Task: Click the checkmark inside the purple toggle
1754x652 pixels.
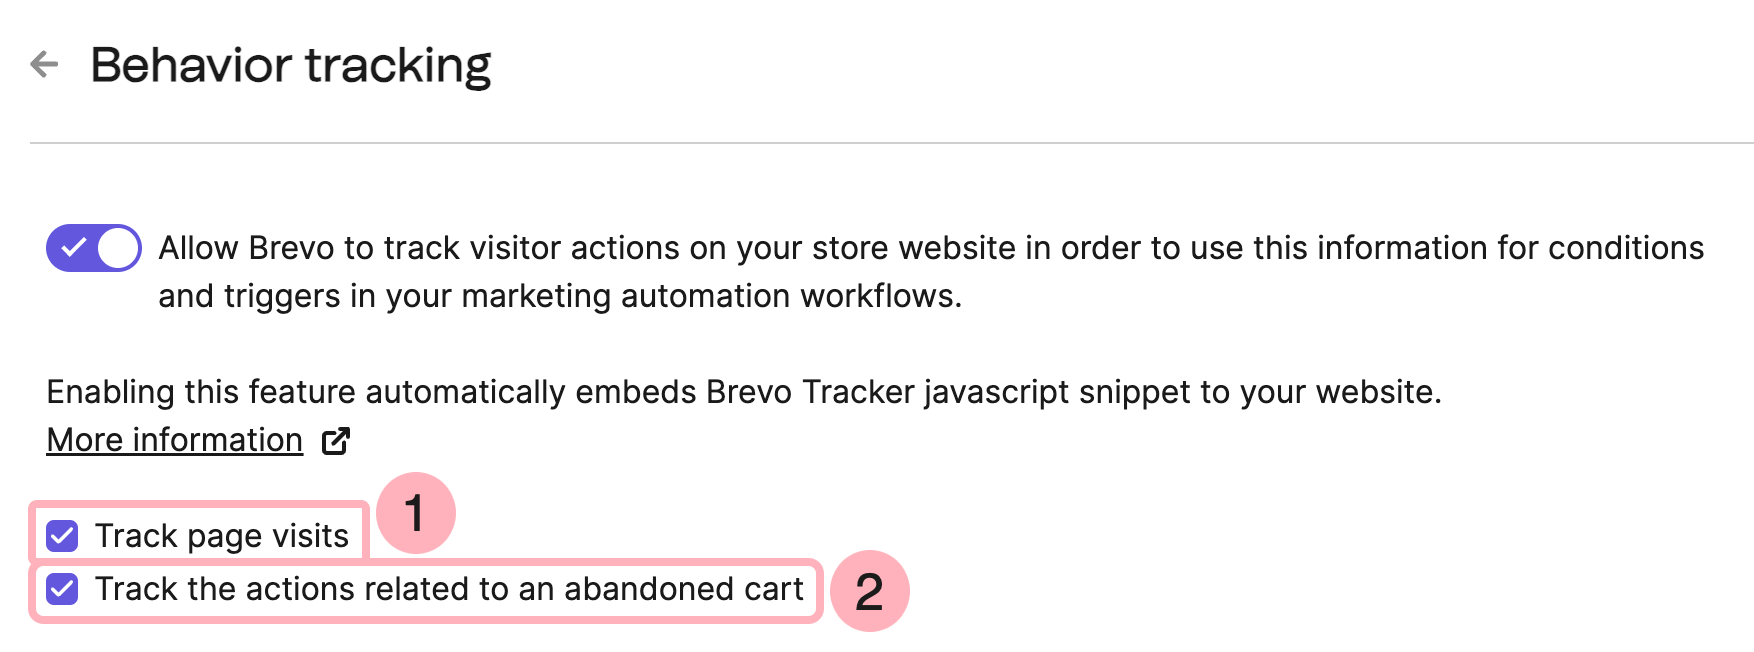Action: pos(73,248)
